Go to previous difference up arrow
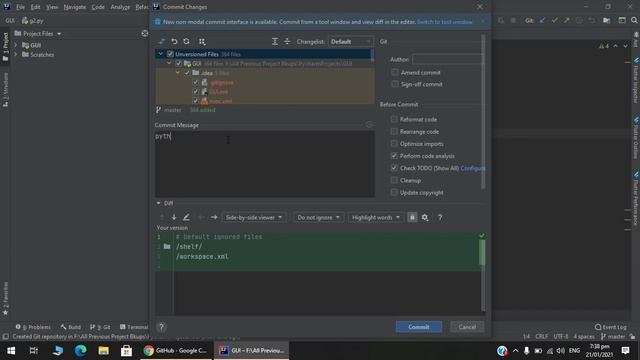 [162, 218]
